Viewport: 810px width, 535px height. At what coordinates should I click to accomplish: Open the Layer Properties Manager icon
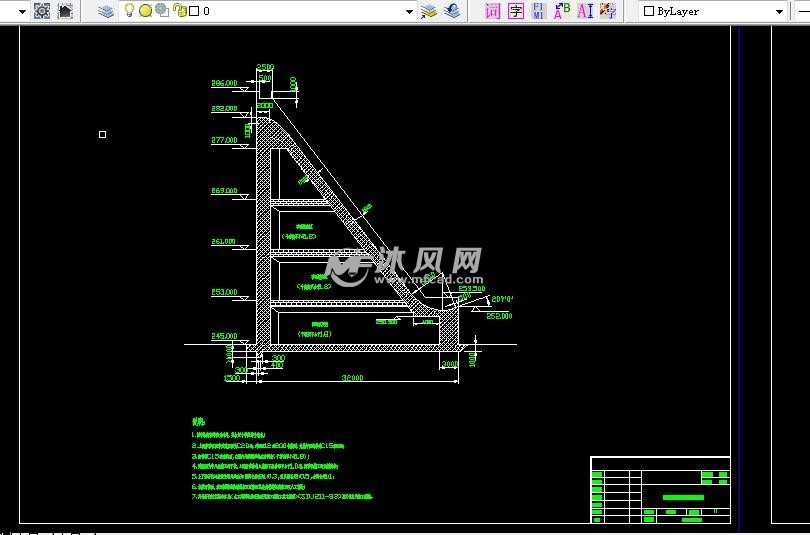point(106,11)
